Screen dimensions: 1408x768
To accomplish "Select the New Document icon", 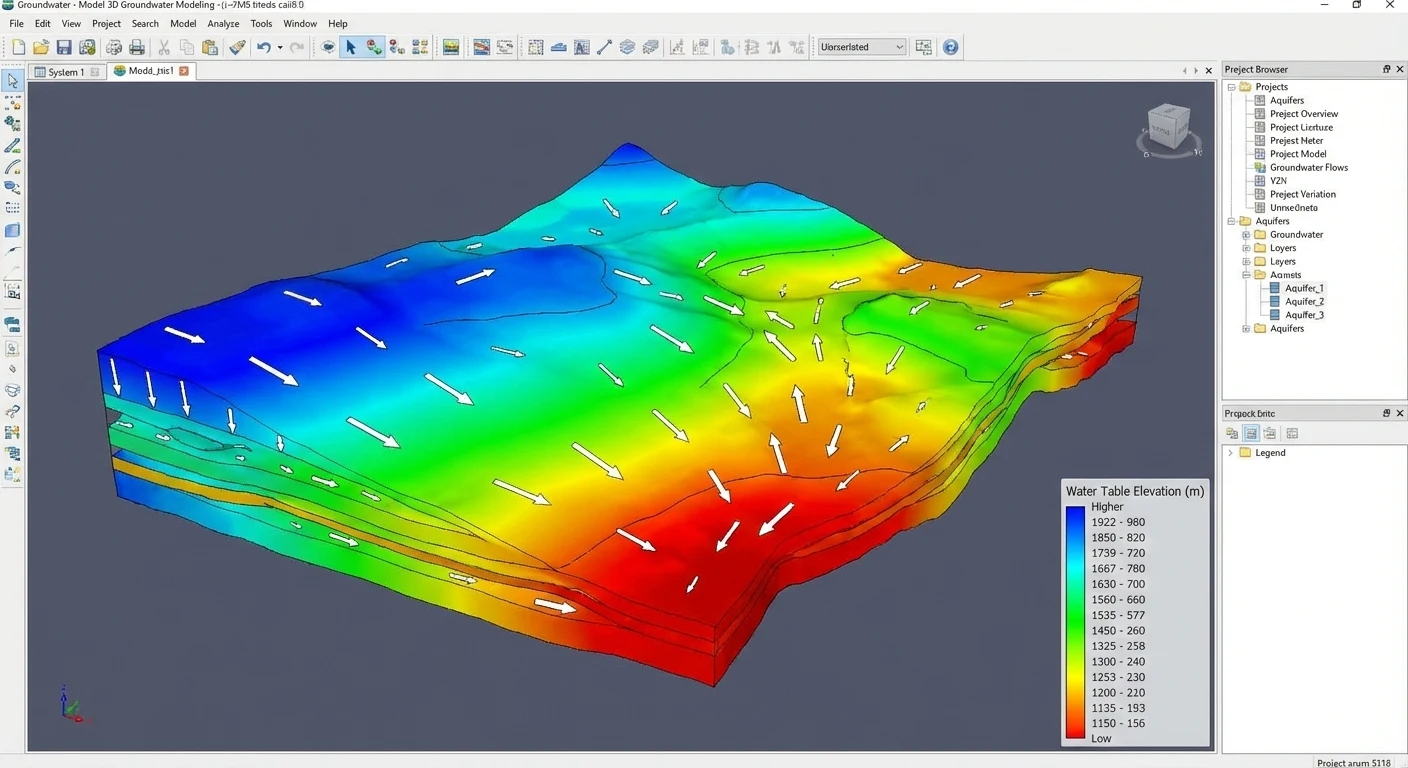I will point(18,47).
